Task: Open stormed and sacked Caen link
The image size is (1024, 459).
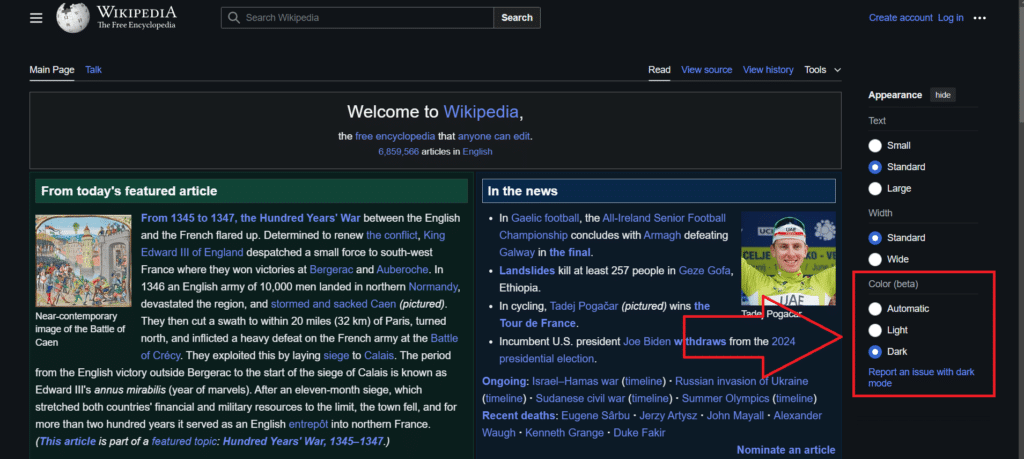Action: (x=334, y=304)
